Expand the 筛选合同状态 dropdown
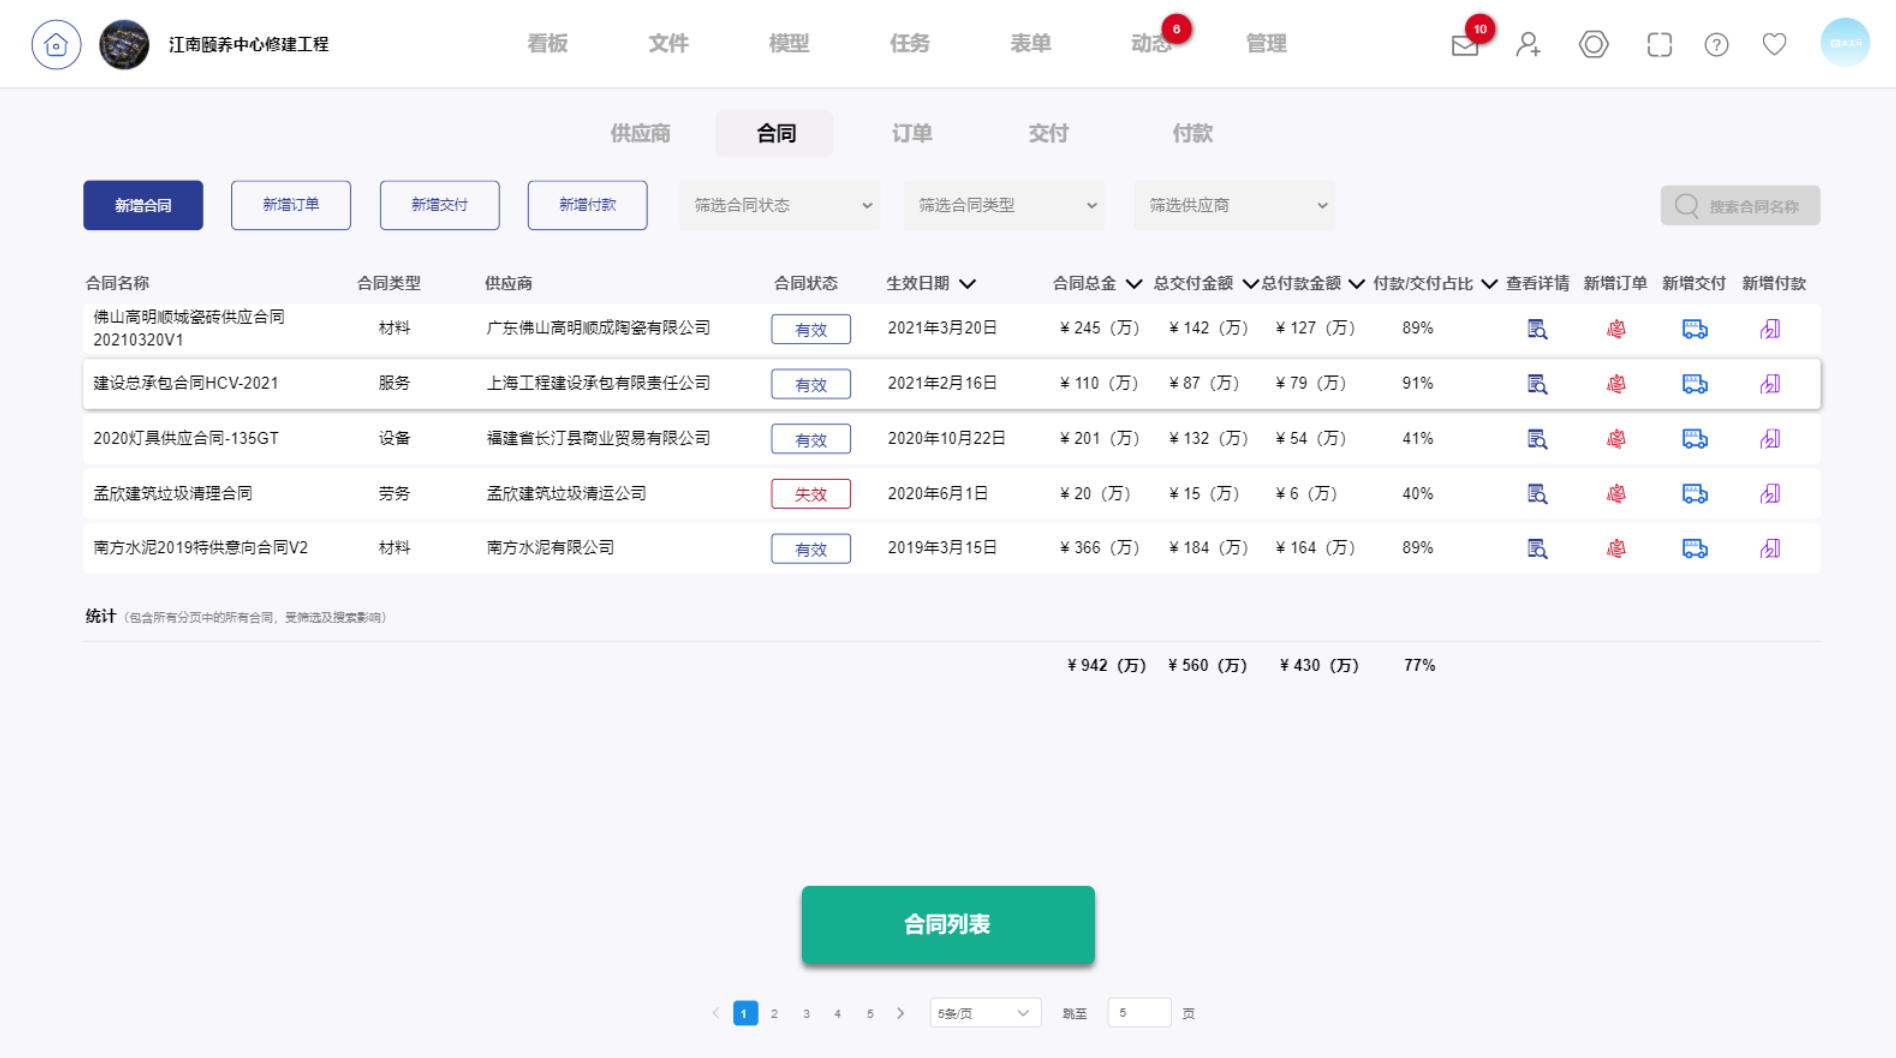Viewport: 1896px width, 1058px height. pos(780,205)
